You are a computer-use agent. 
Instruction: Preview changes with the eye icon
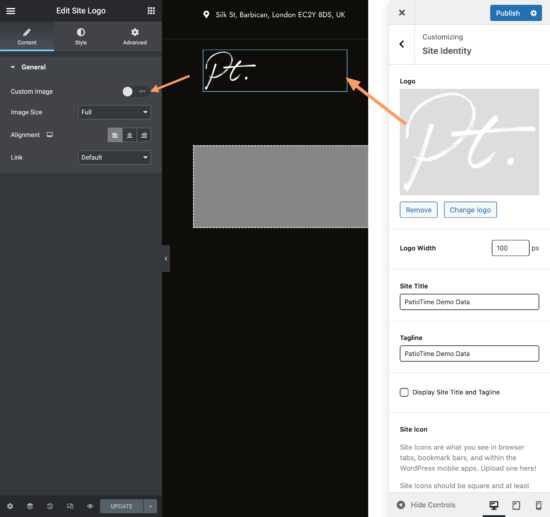click(x=90, y=506)
